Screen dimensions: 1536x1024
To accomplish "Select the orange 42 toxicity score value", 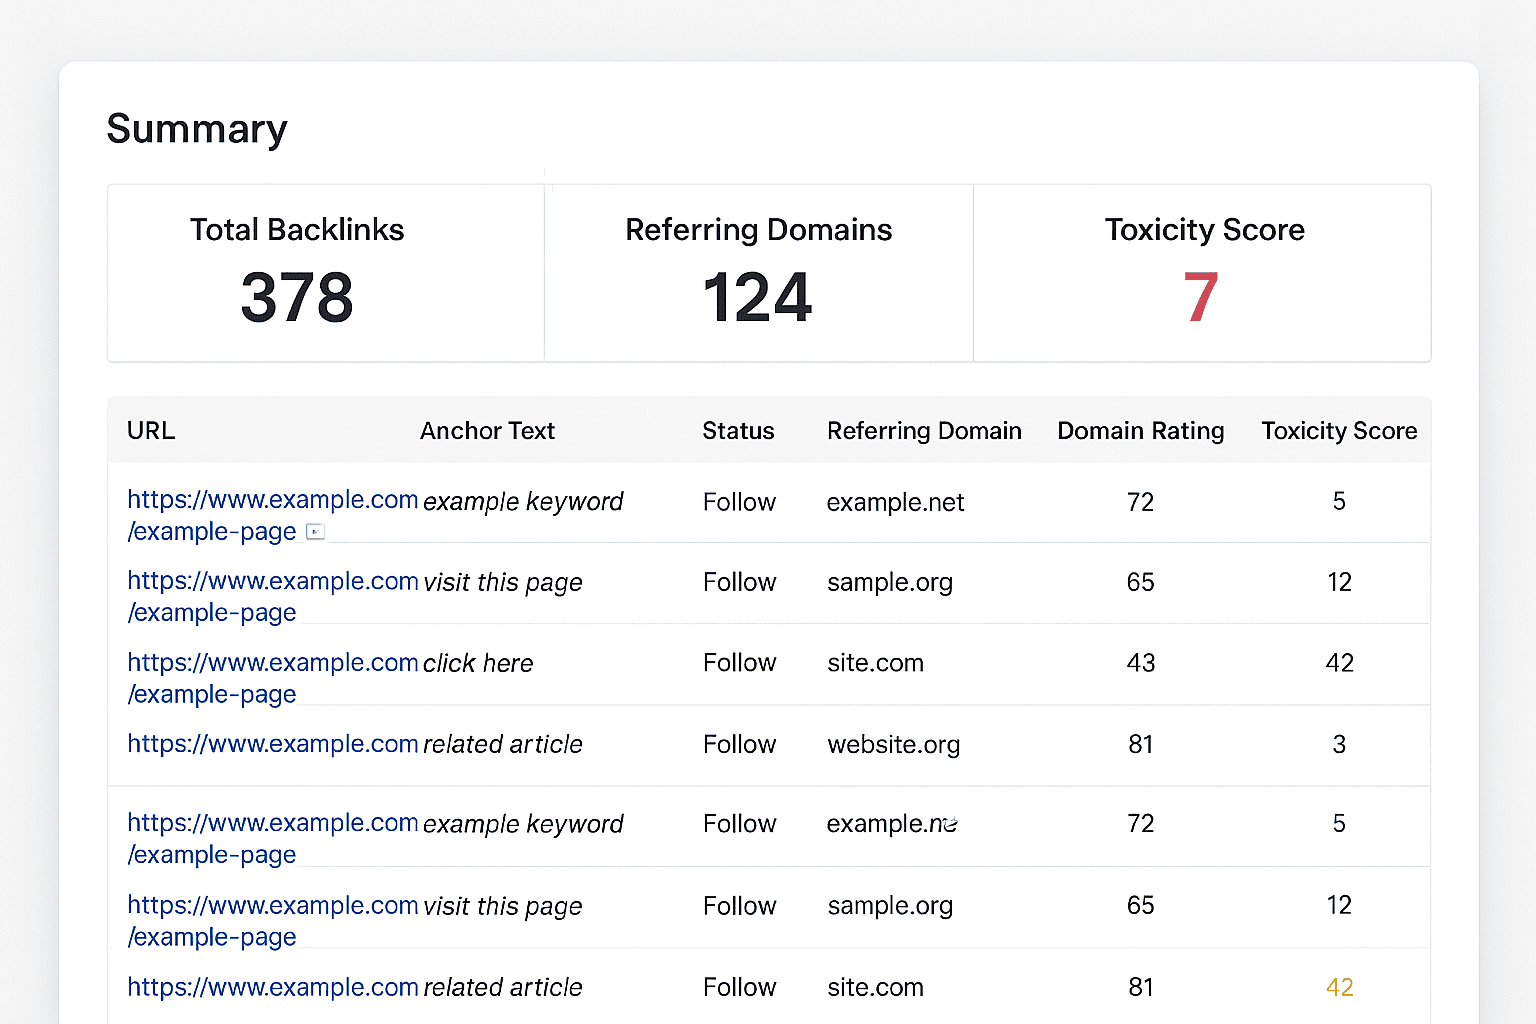I will [x=1340, y=987].
